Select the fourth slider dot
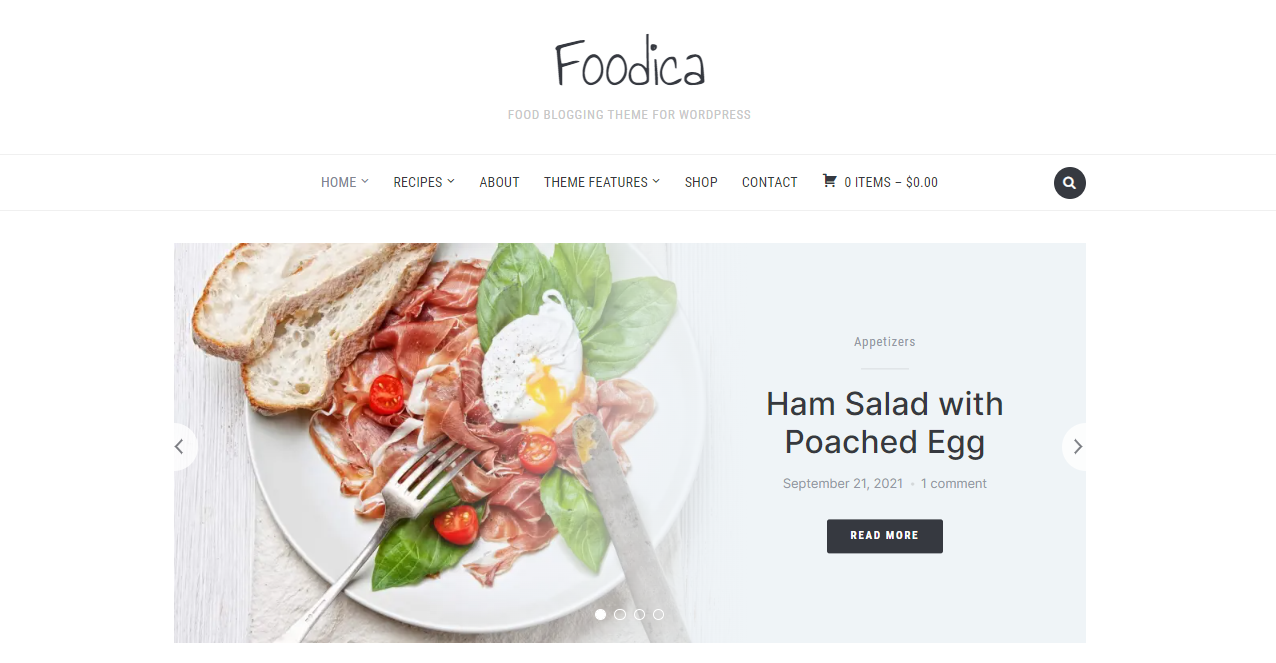Image resolution: width=1276 pixels, height=663 pixels. [x=658, y=614]
